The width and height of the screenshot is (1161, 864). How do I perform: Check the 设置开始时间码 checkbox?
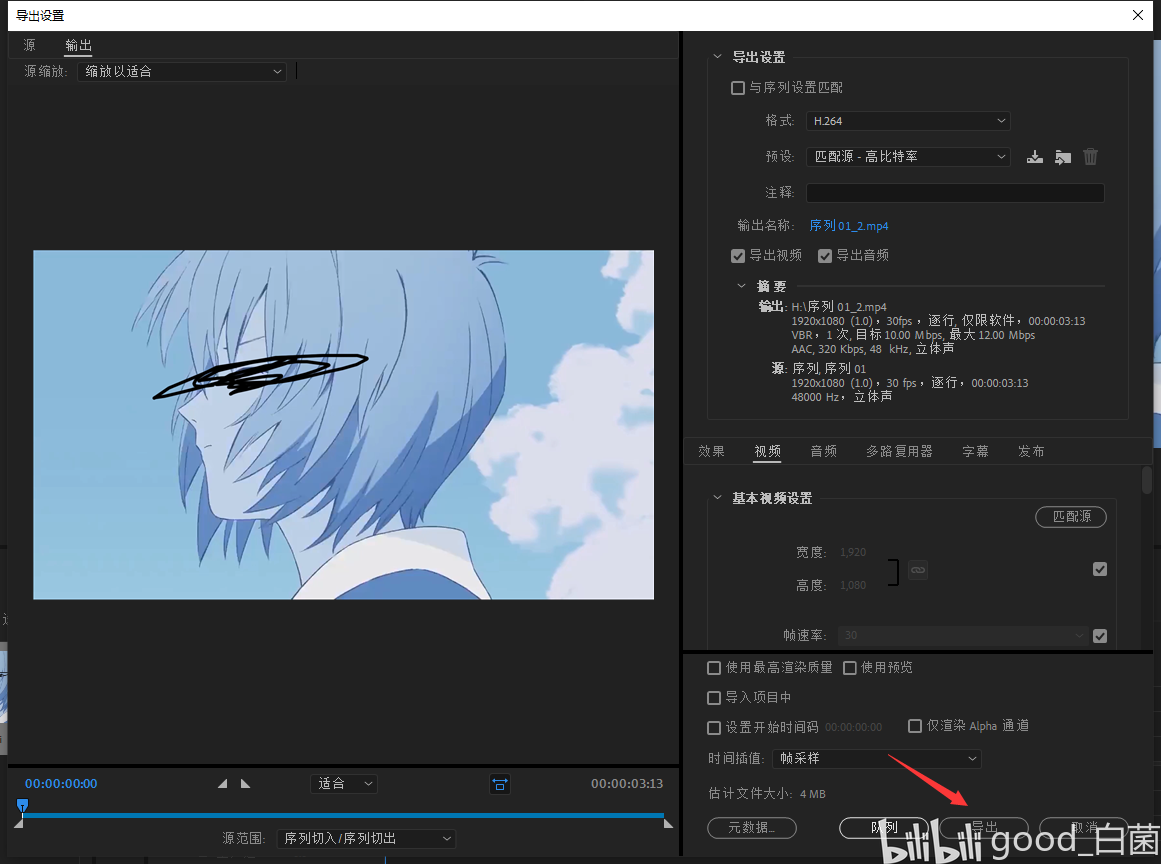[714, 728]
